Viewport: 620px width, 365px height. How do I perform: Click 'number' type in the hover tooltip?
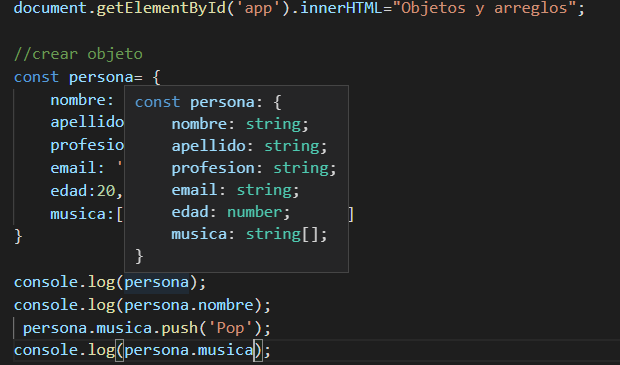pyautogui.click(x=254, y=212)
